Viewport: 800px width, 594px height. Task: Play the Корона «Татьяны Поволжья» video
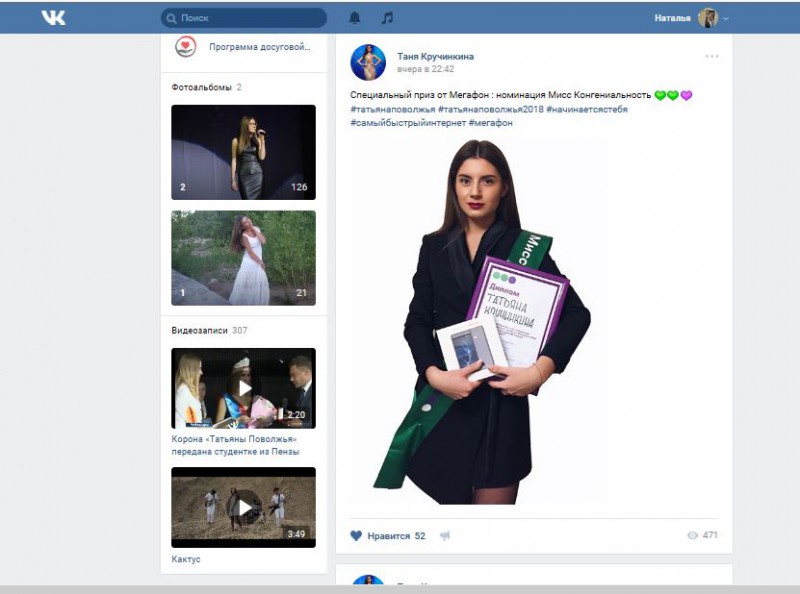coord(243,388)
